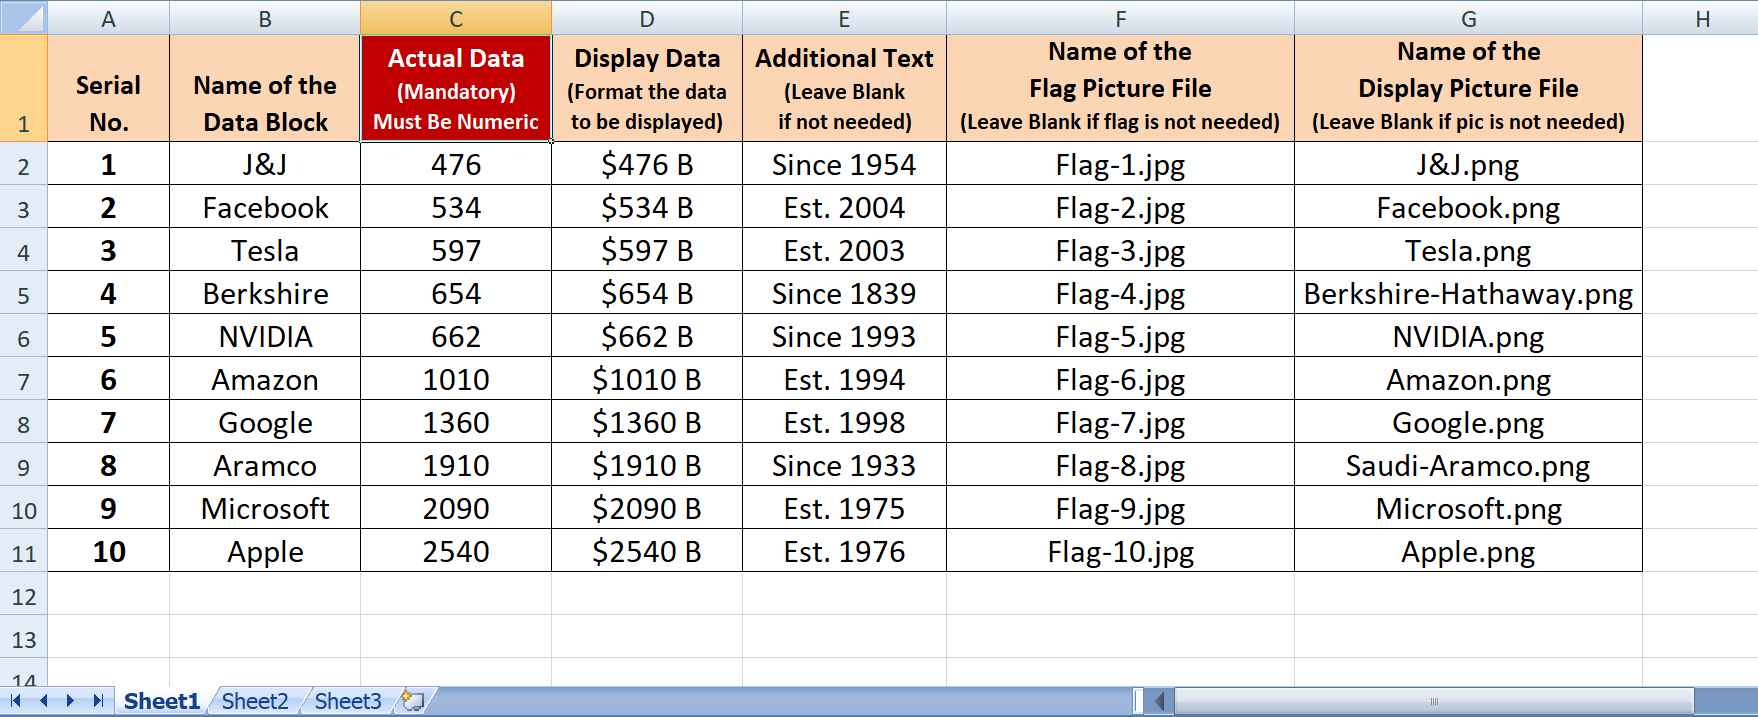Image resolution: width=1758 pixels, height=717 pixels.
Task: Click the horizontal scrollbar thumb
Action: (1434, 701)
